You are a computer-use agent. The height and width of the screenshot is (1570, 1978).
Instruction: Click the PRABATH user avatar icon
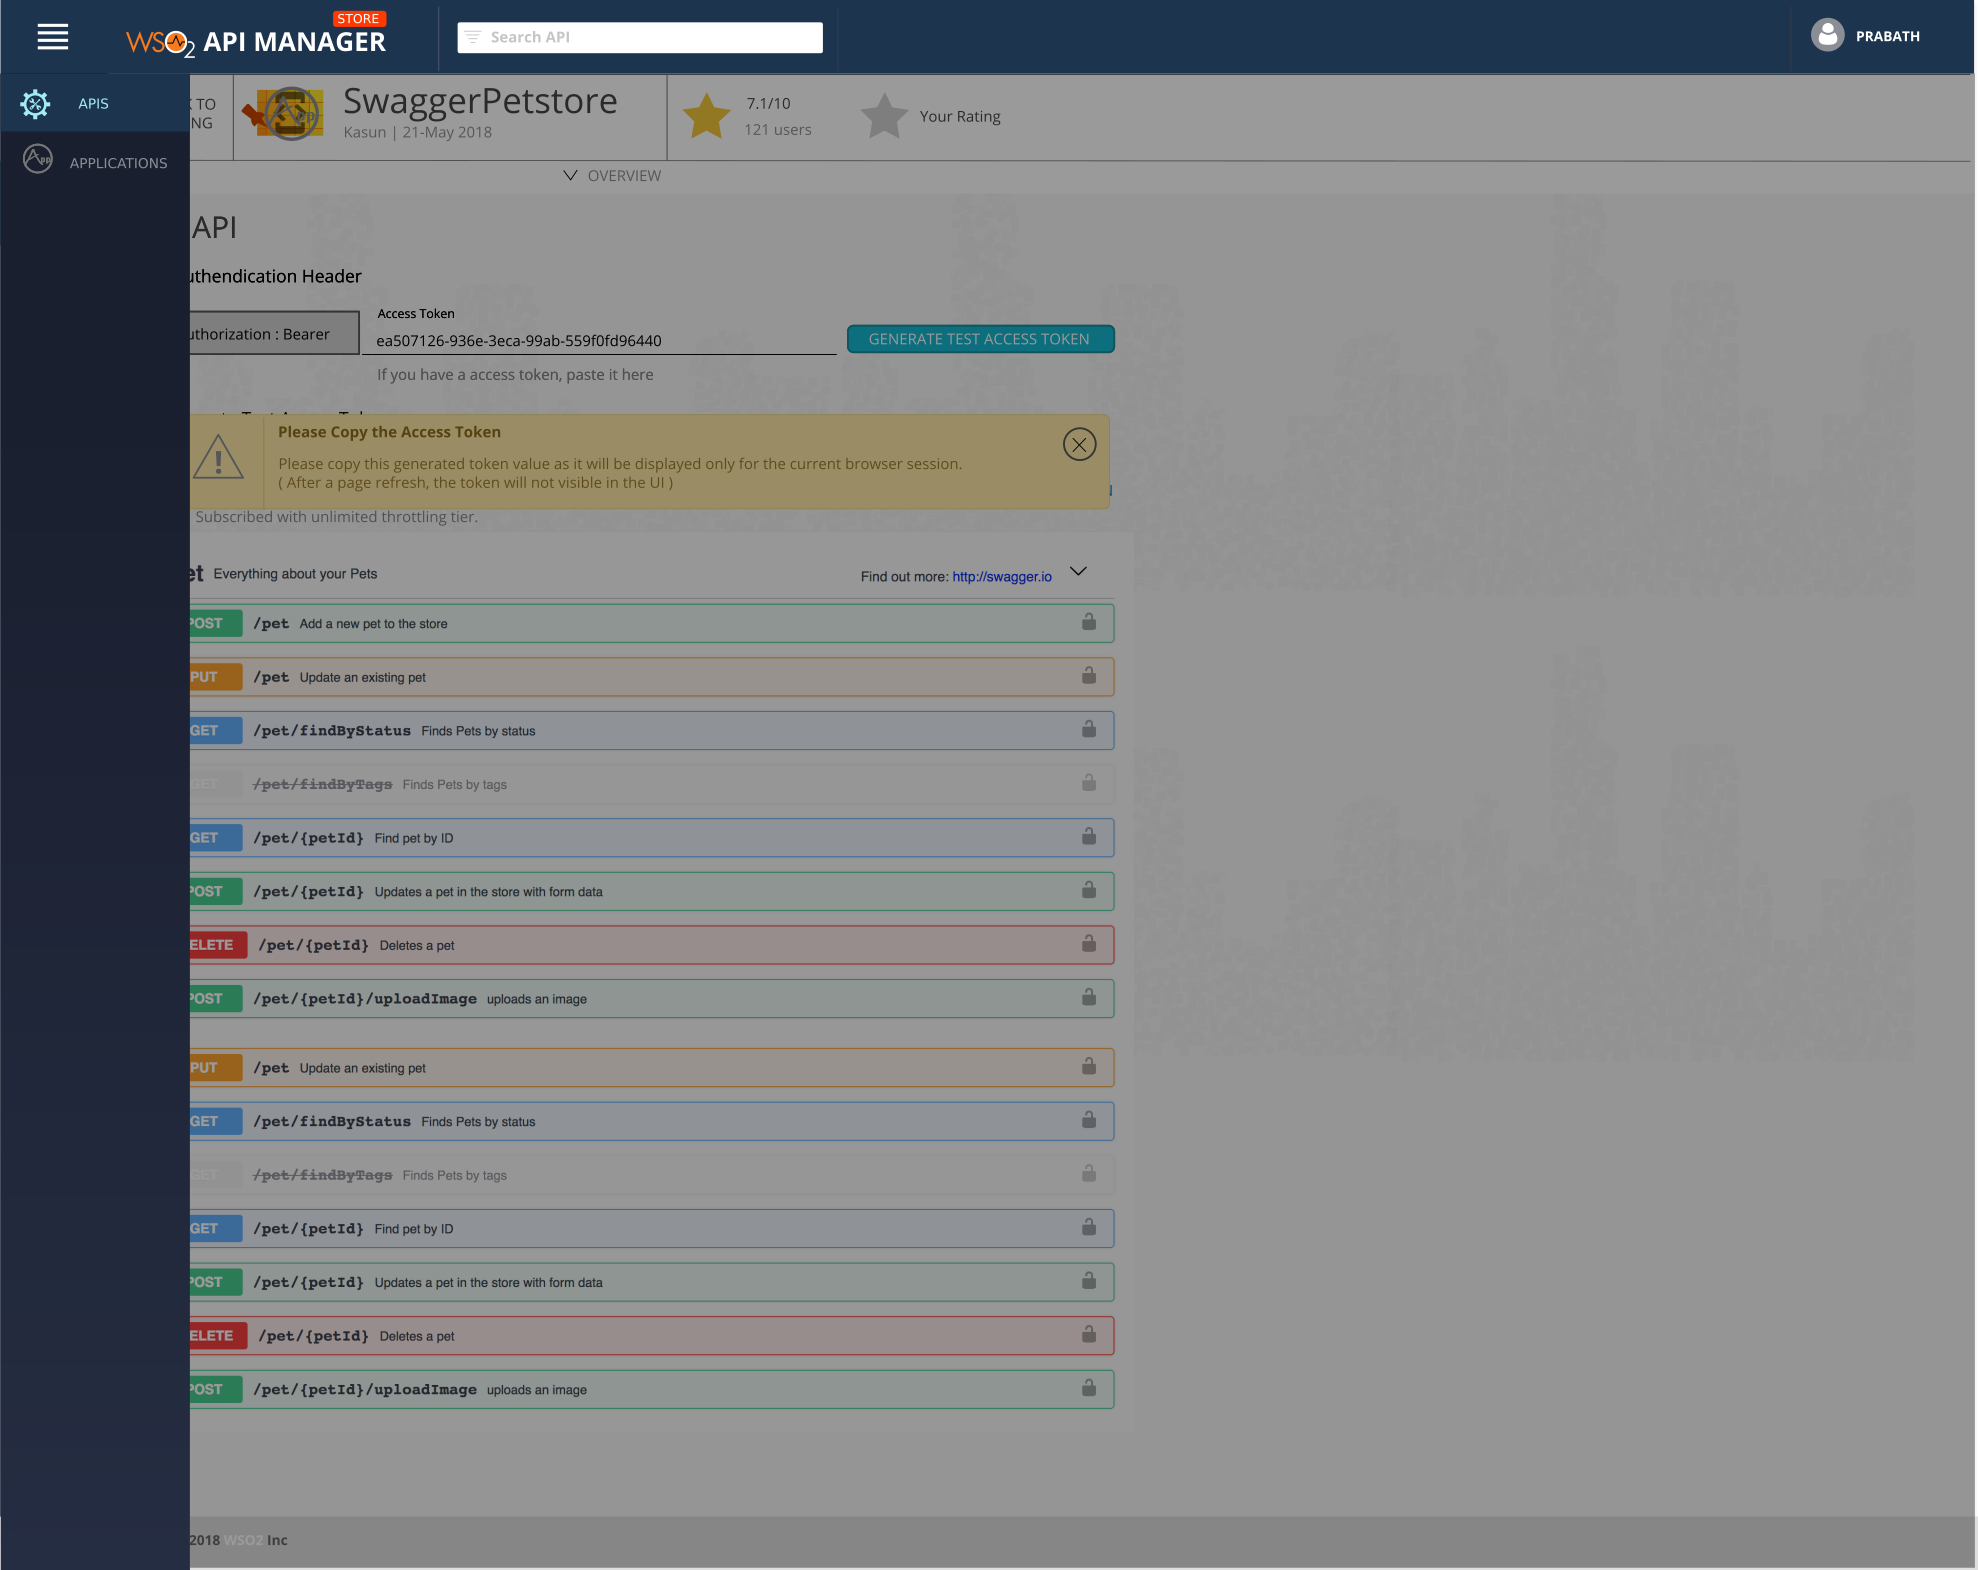coord(1827,35)
